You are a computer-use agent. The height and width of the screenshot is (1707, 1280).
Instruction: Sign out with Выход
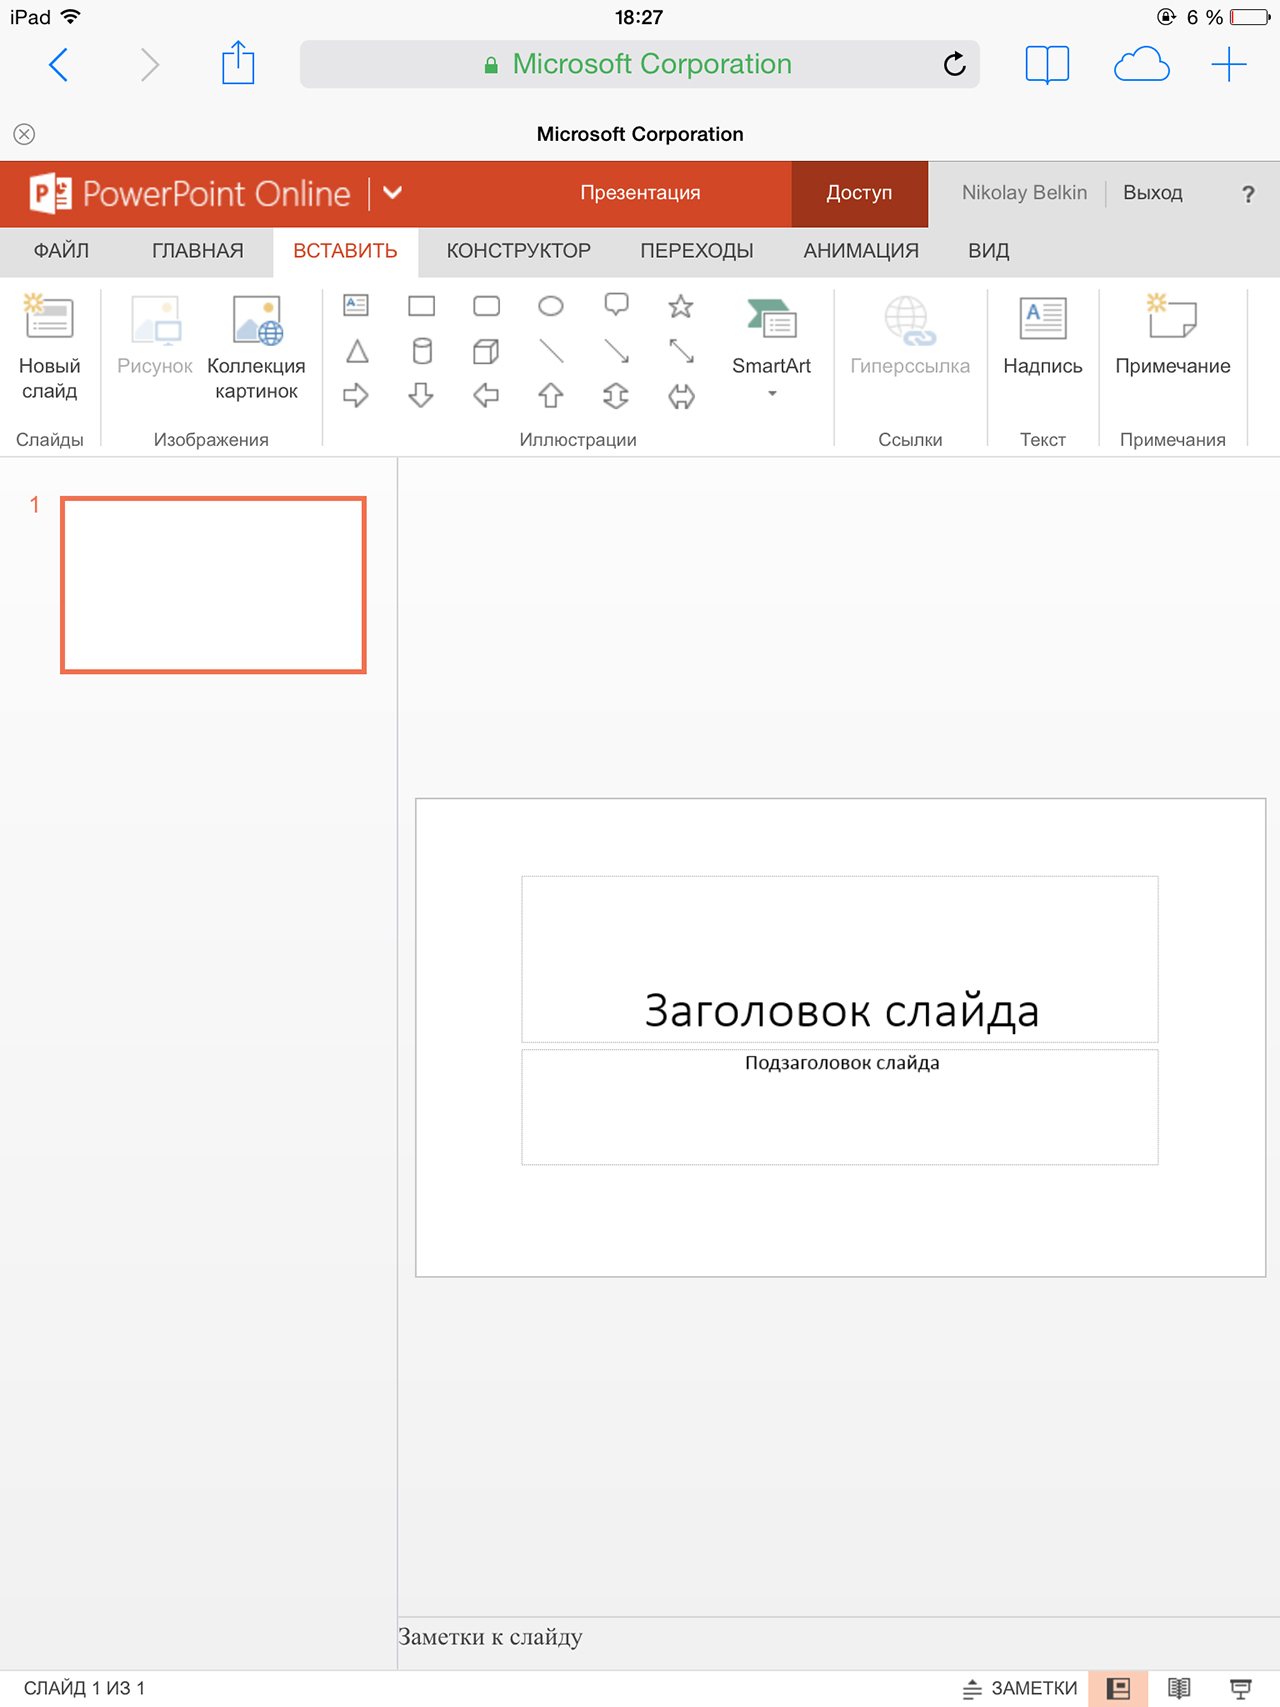coord(1152,193)
